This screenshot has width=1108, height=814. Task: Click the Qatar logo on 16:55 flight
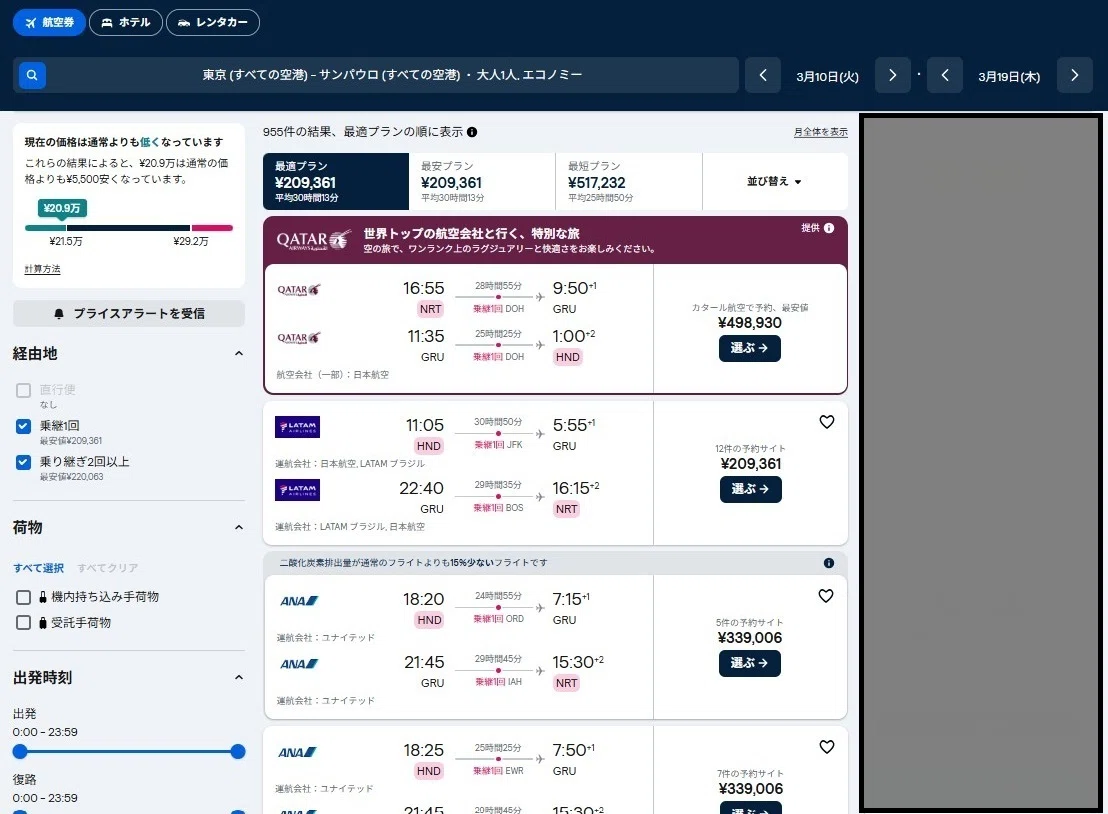[299, 290]
